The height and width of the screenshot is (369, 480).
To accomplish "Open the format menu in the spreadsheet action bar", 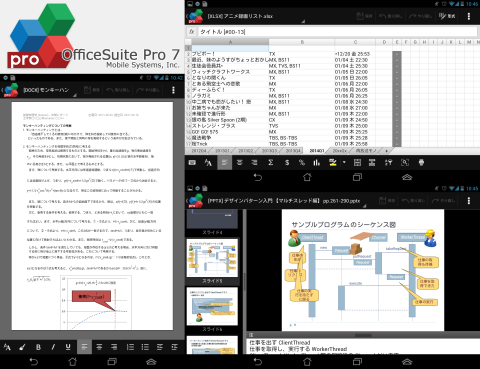I will pos(447,16).
